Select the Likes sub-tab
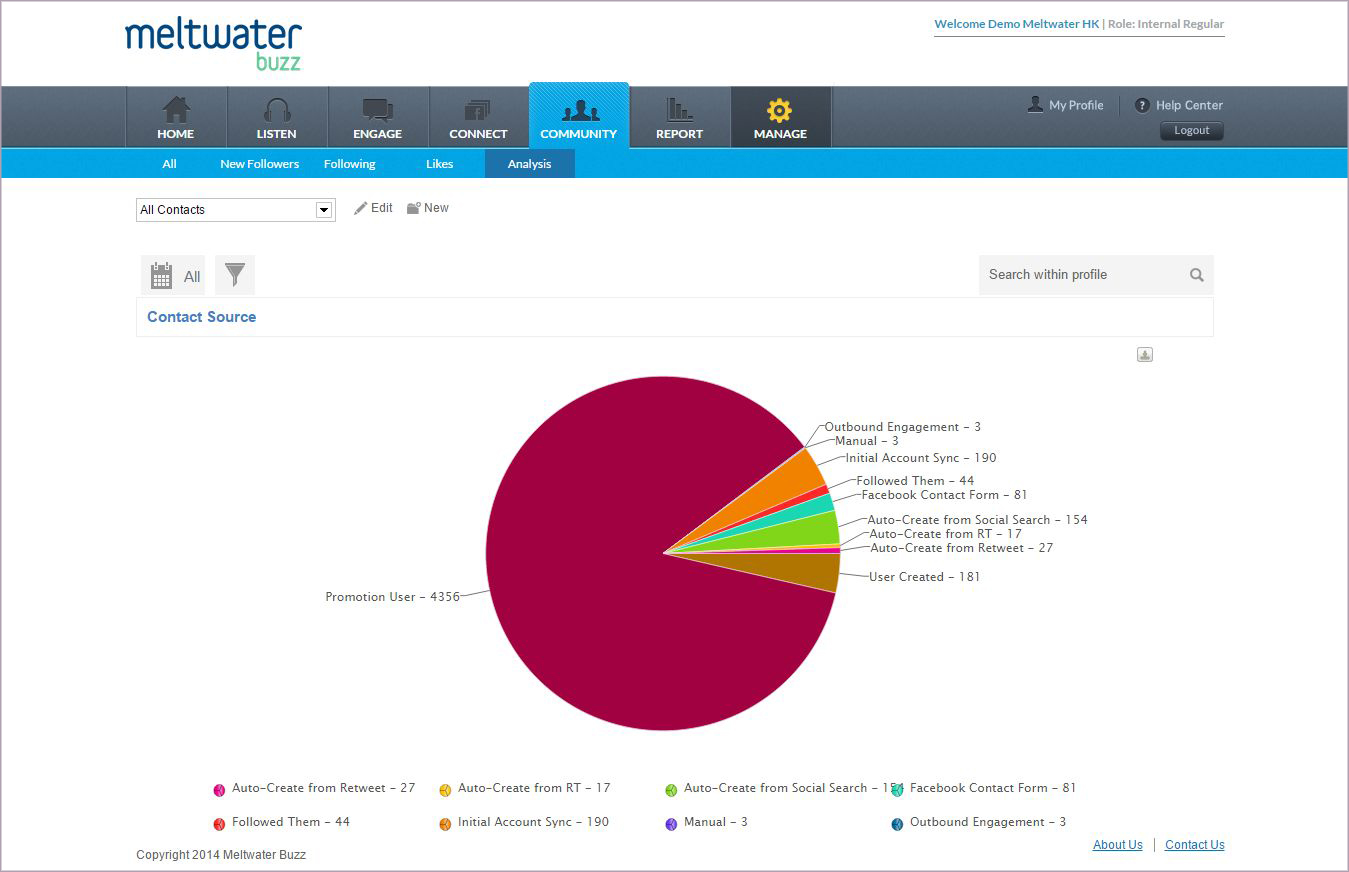Image resolution: width=1349 pixels, height=872 pixels. (x=439, y=164)
